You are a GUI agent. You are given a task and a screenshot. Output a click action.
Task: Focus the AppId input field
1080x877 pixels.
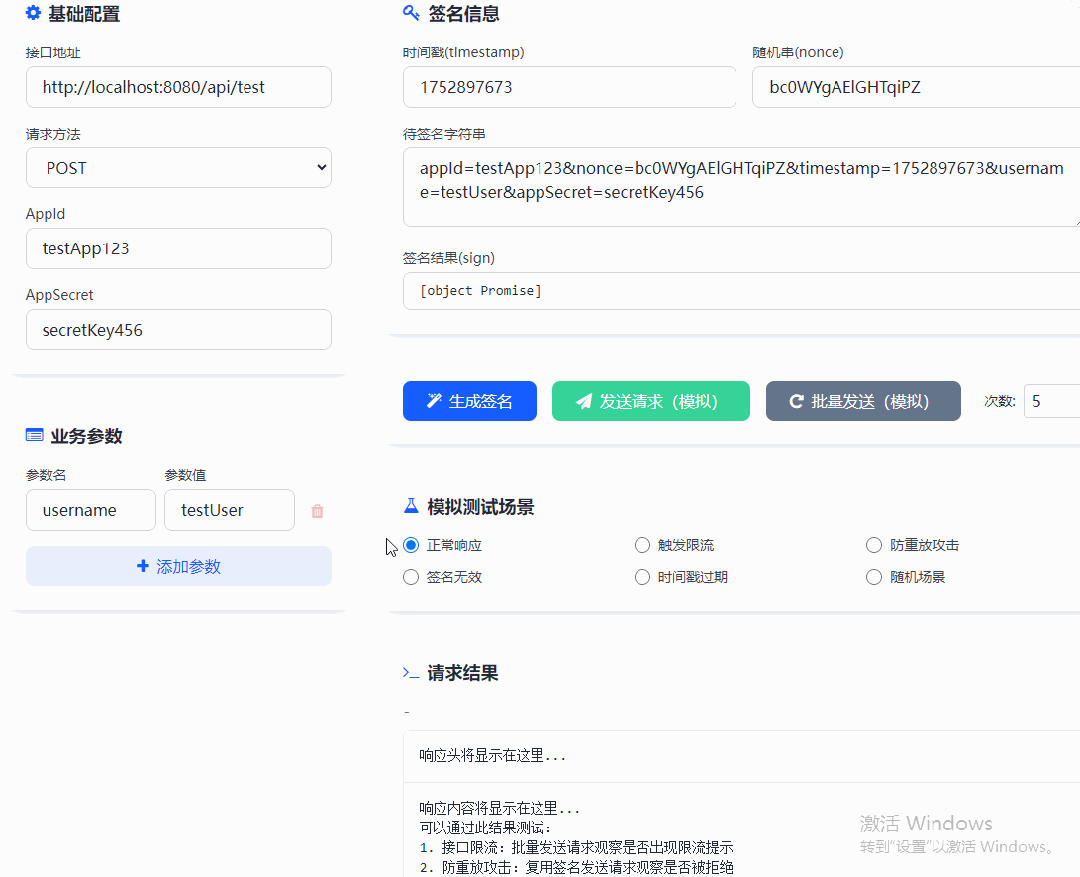(x=179, y=249)
